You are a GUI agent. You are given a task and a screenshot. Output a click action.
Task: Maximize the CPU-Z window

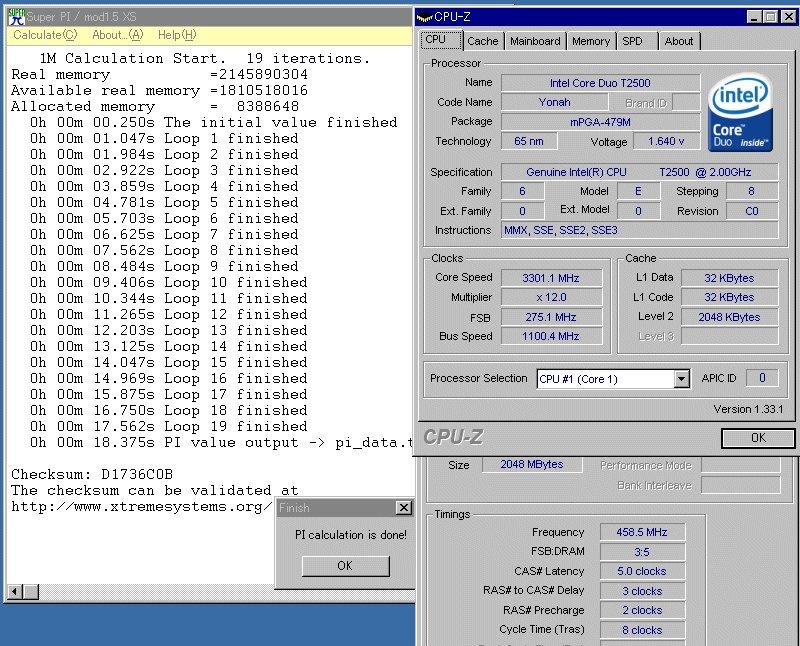click(x=771, y=17)
